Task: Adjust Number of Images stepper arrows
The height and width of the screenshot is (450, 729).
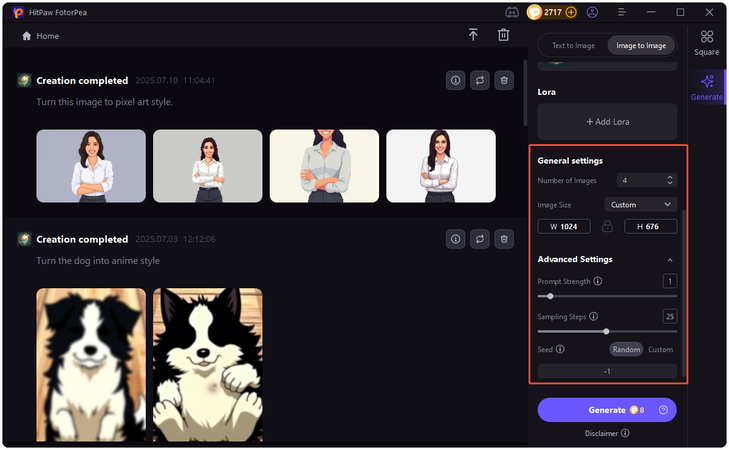Action: pos(670,180)
